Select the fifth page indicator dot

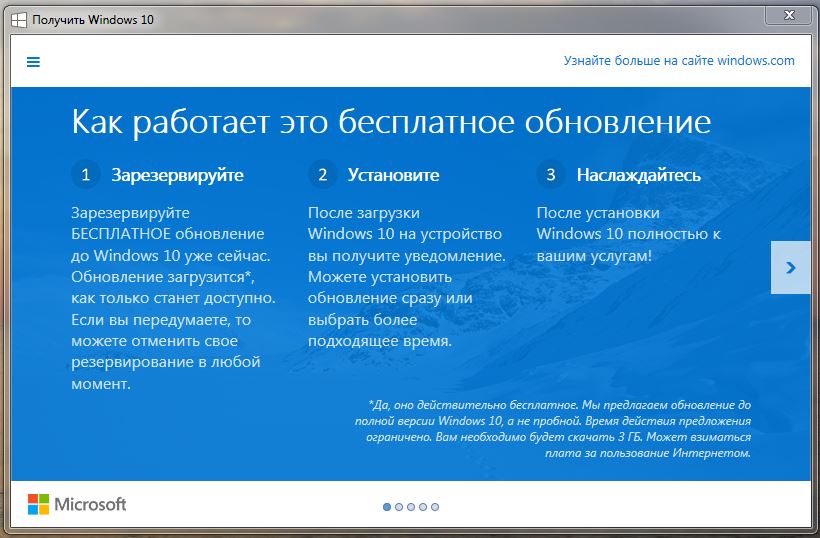click(435, 507)
